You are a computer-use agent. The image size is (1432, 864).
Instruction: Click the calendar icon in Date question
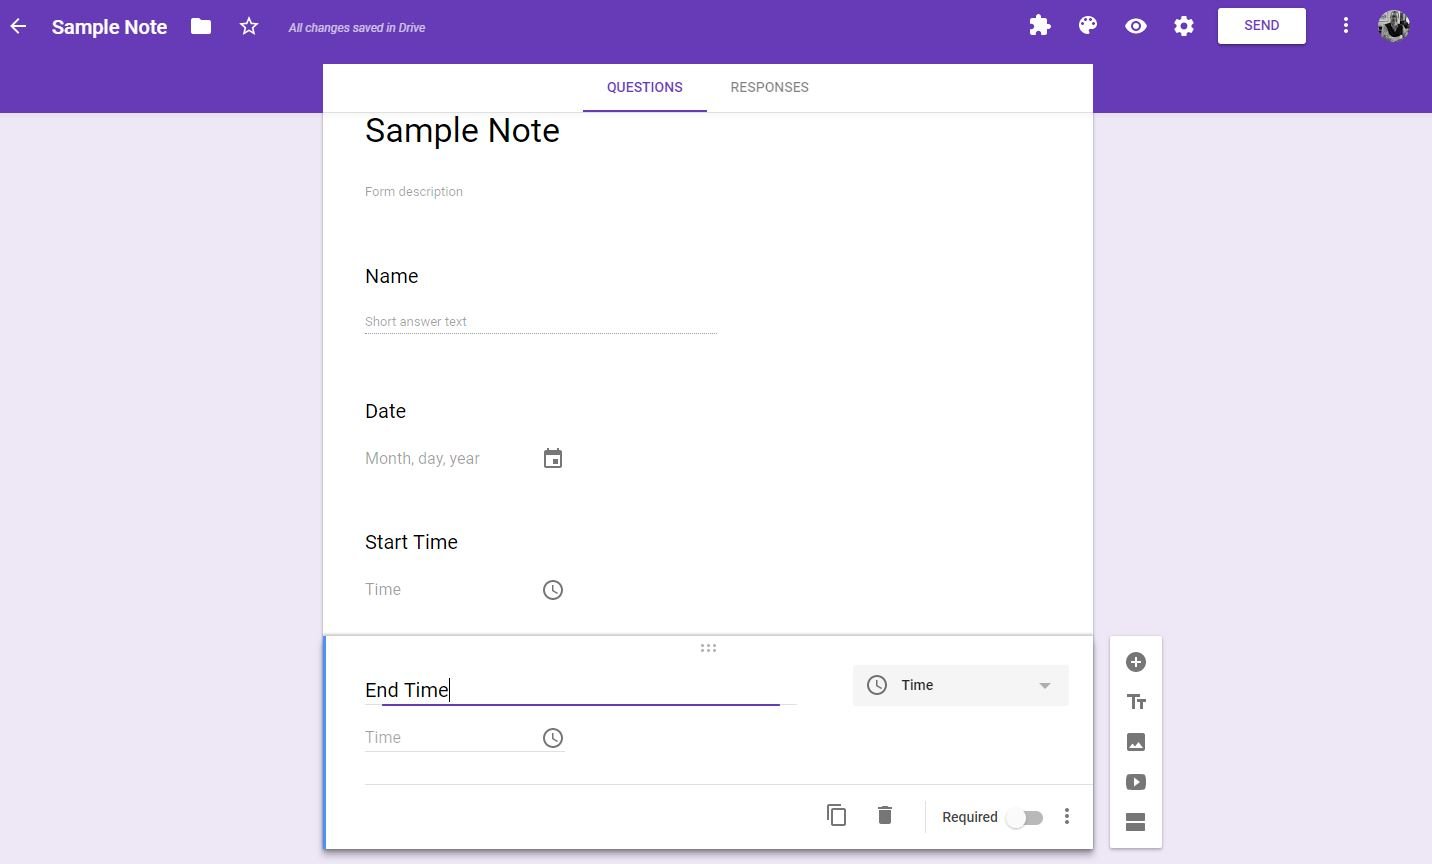pyautogui.click(x=553, y=458)
